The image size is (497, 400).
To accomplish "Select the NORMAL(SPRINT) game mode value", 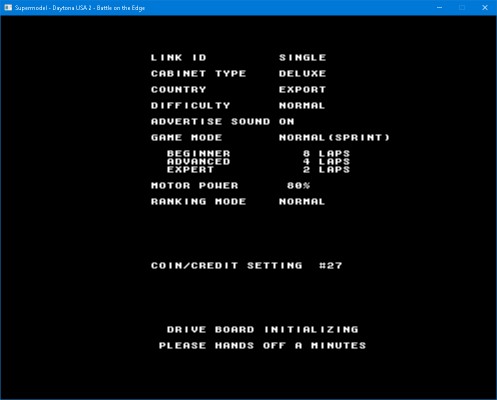I will (334, 138).
